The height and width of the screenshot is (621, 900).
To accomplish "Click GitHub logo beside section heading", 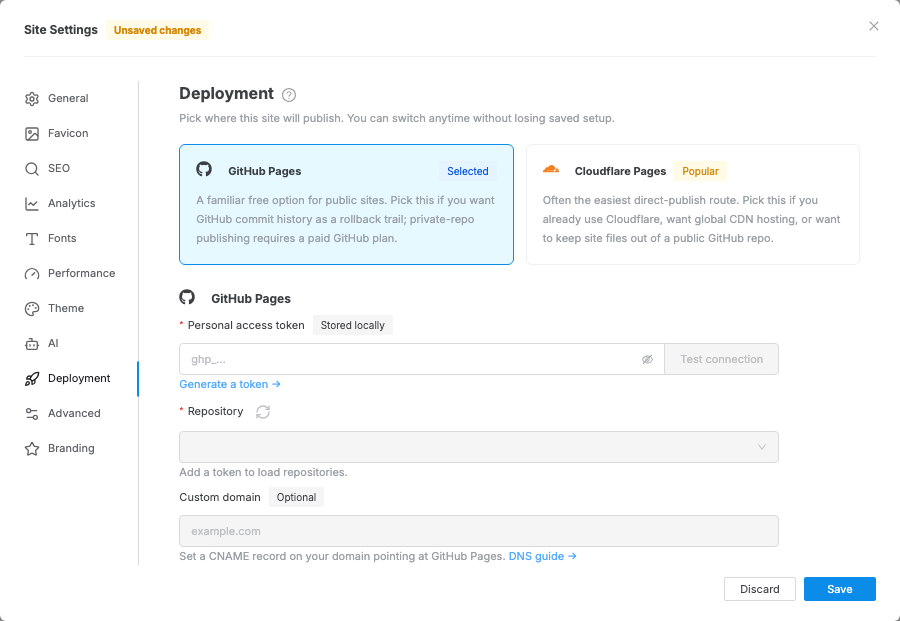I will [x=187, y=297].
